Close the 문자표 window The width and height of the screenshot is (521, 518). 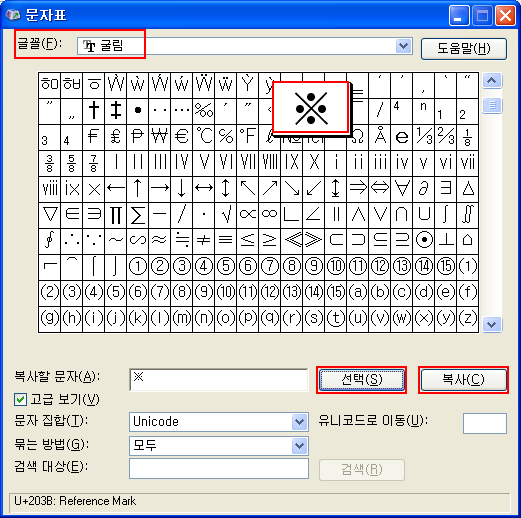tap(505, 16)
